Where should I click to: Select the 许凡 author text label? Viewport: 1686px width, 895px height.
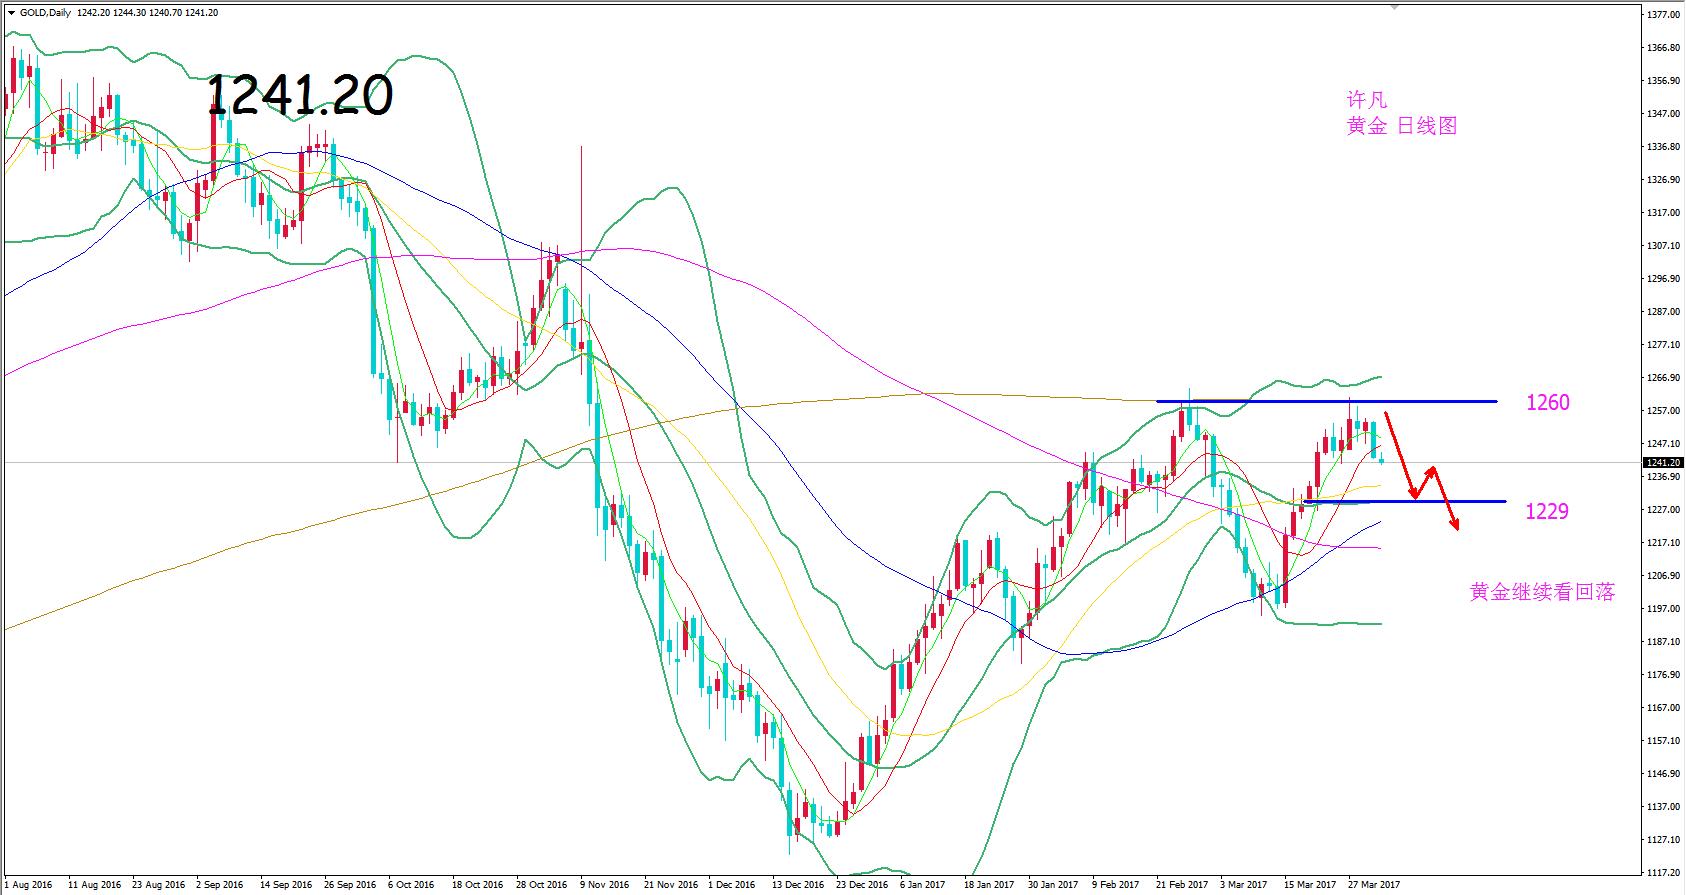tap(1367, 100)
